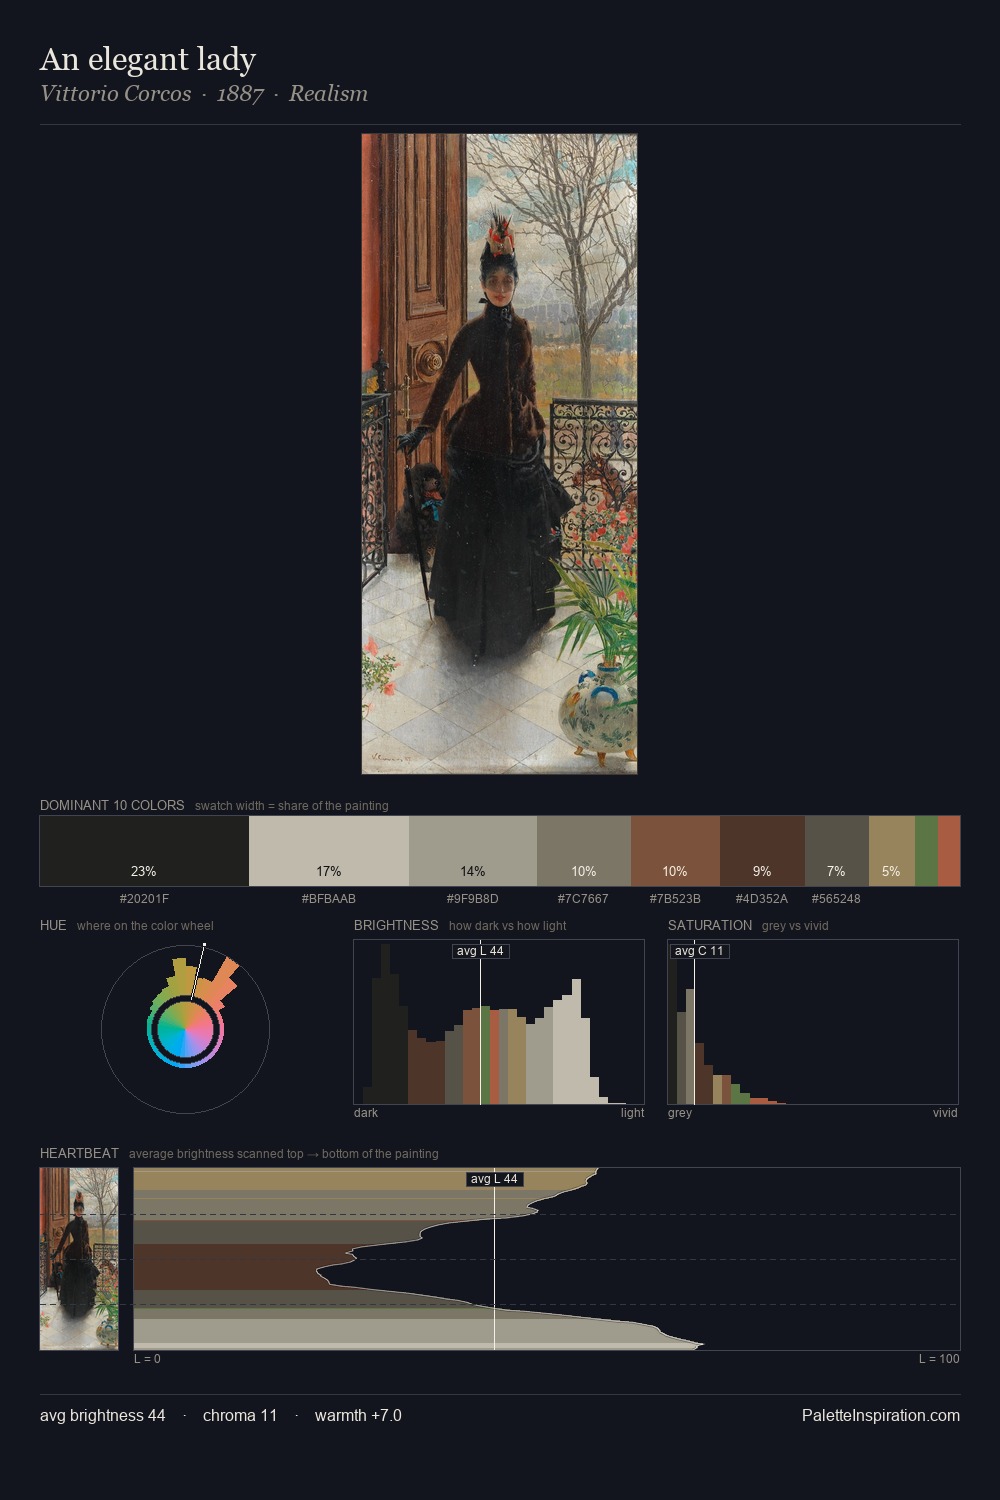Click the hex code #4D352A
The height and width of the screenshot is (1500, 1000).
(x=762, y=899)
